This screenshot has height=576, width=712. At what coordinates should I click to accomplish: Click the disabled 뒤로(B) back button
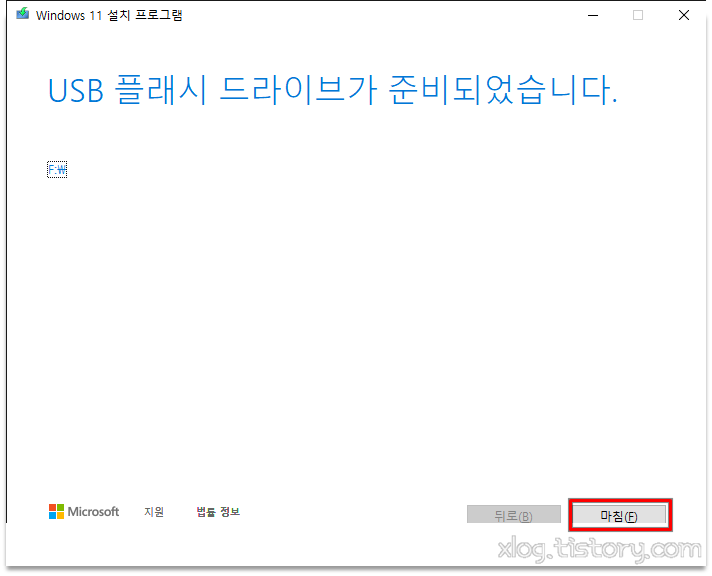point(514,515)
